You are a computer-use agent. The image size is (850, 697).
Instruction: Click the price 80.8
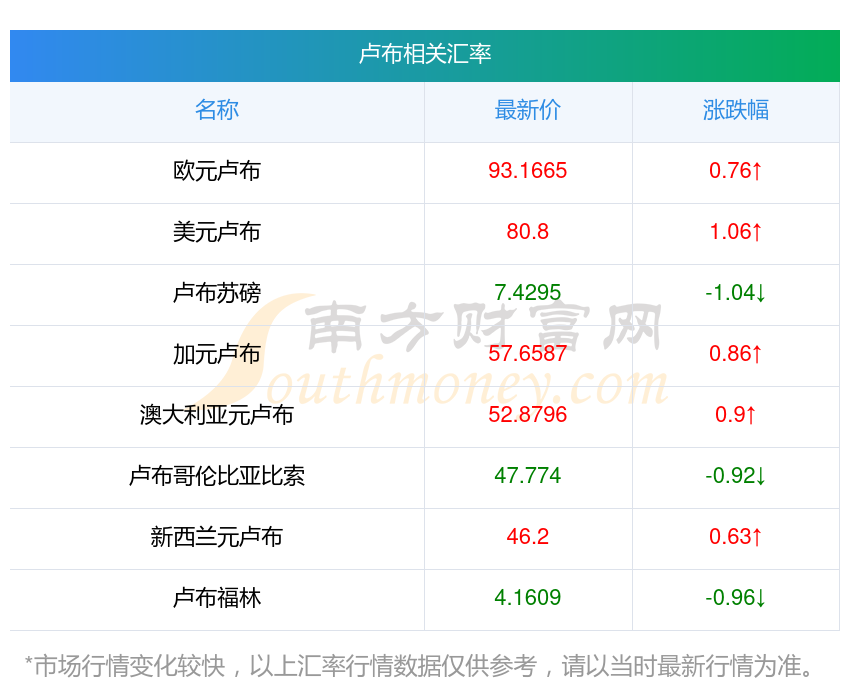pyautogui.click(x=527, y=232)
